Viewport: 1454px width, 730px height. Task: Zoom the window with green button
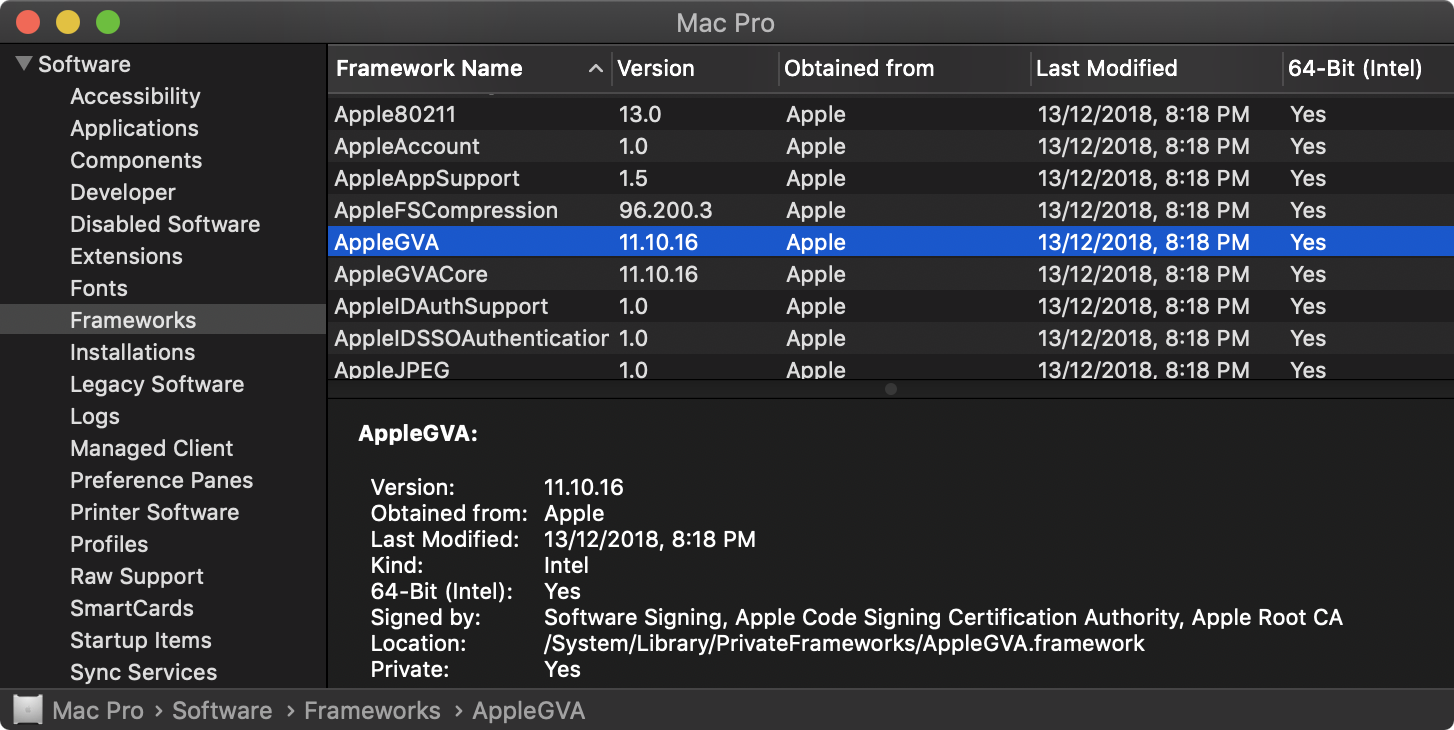pos(107,22)
